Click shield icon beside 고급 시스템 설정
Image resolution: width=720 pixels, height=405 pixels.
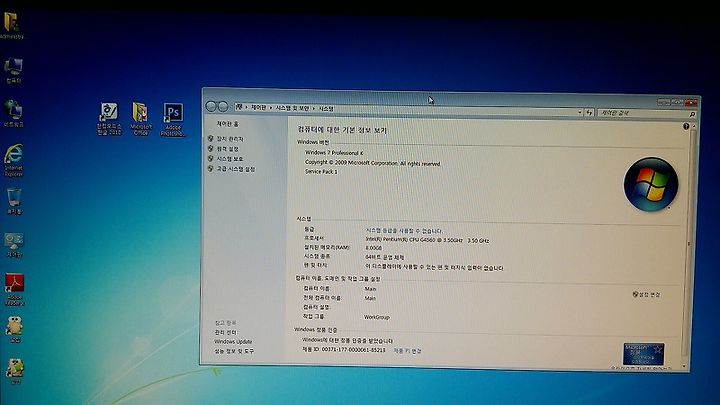(210, 169)
